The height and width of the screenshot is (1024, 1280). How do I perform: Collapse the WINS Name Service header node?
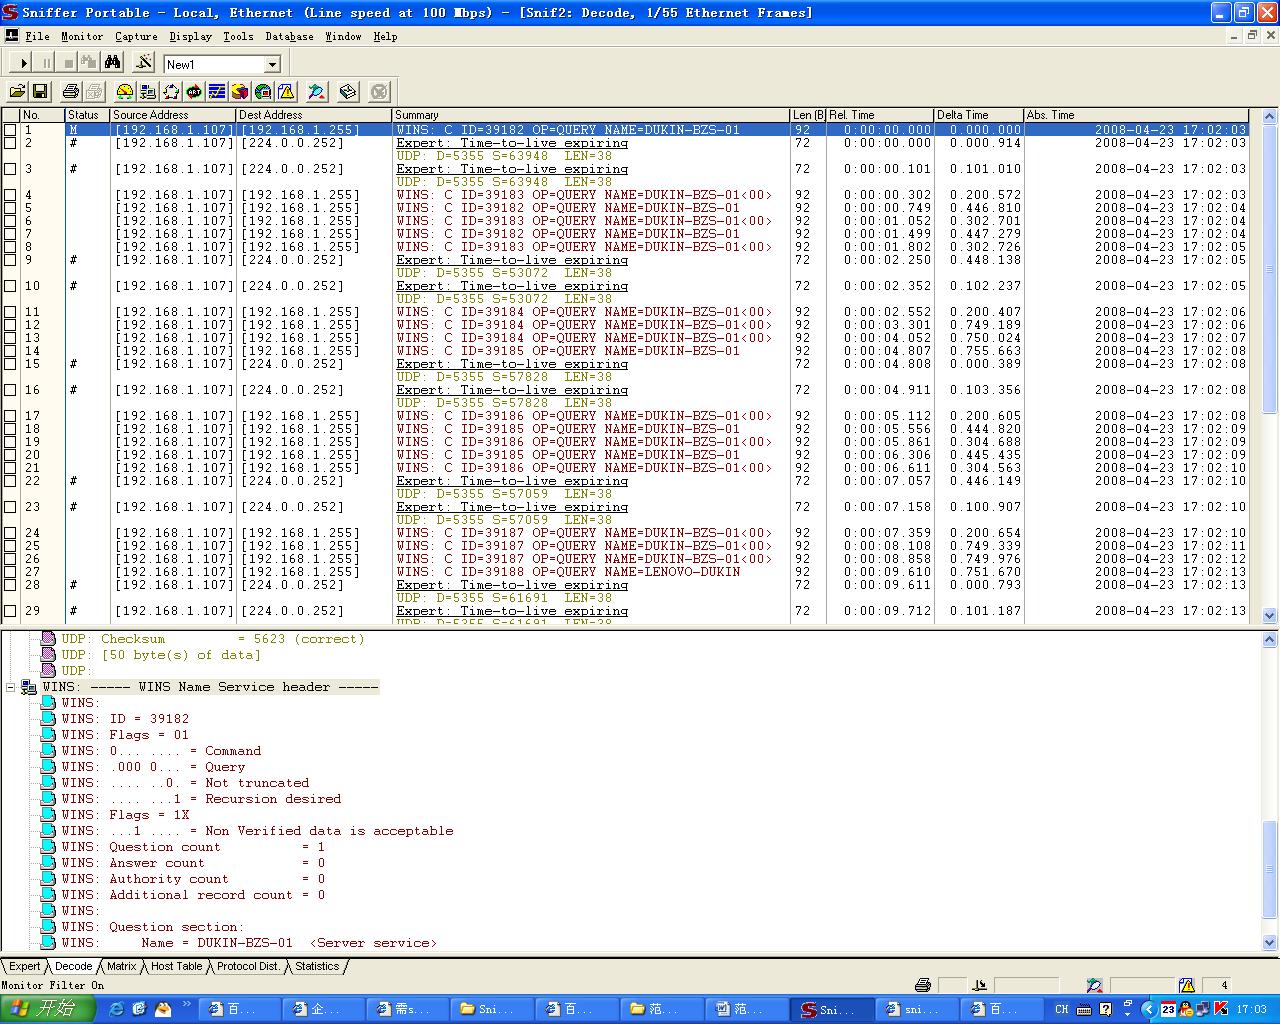[11, 687]
